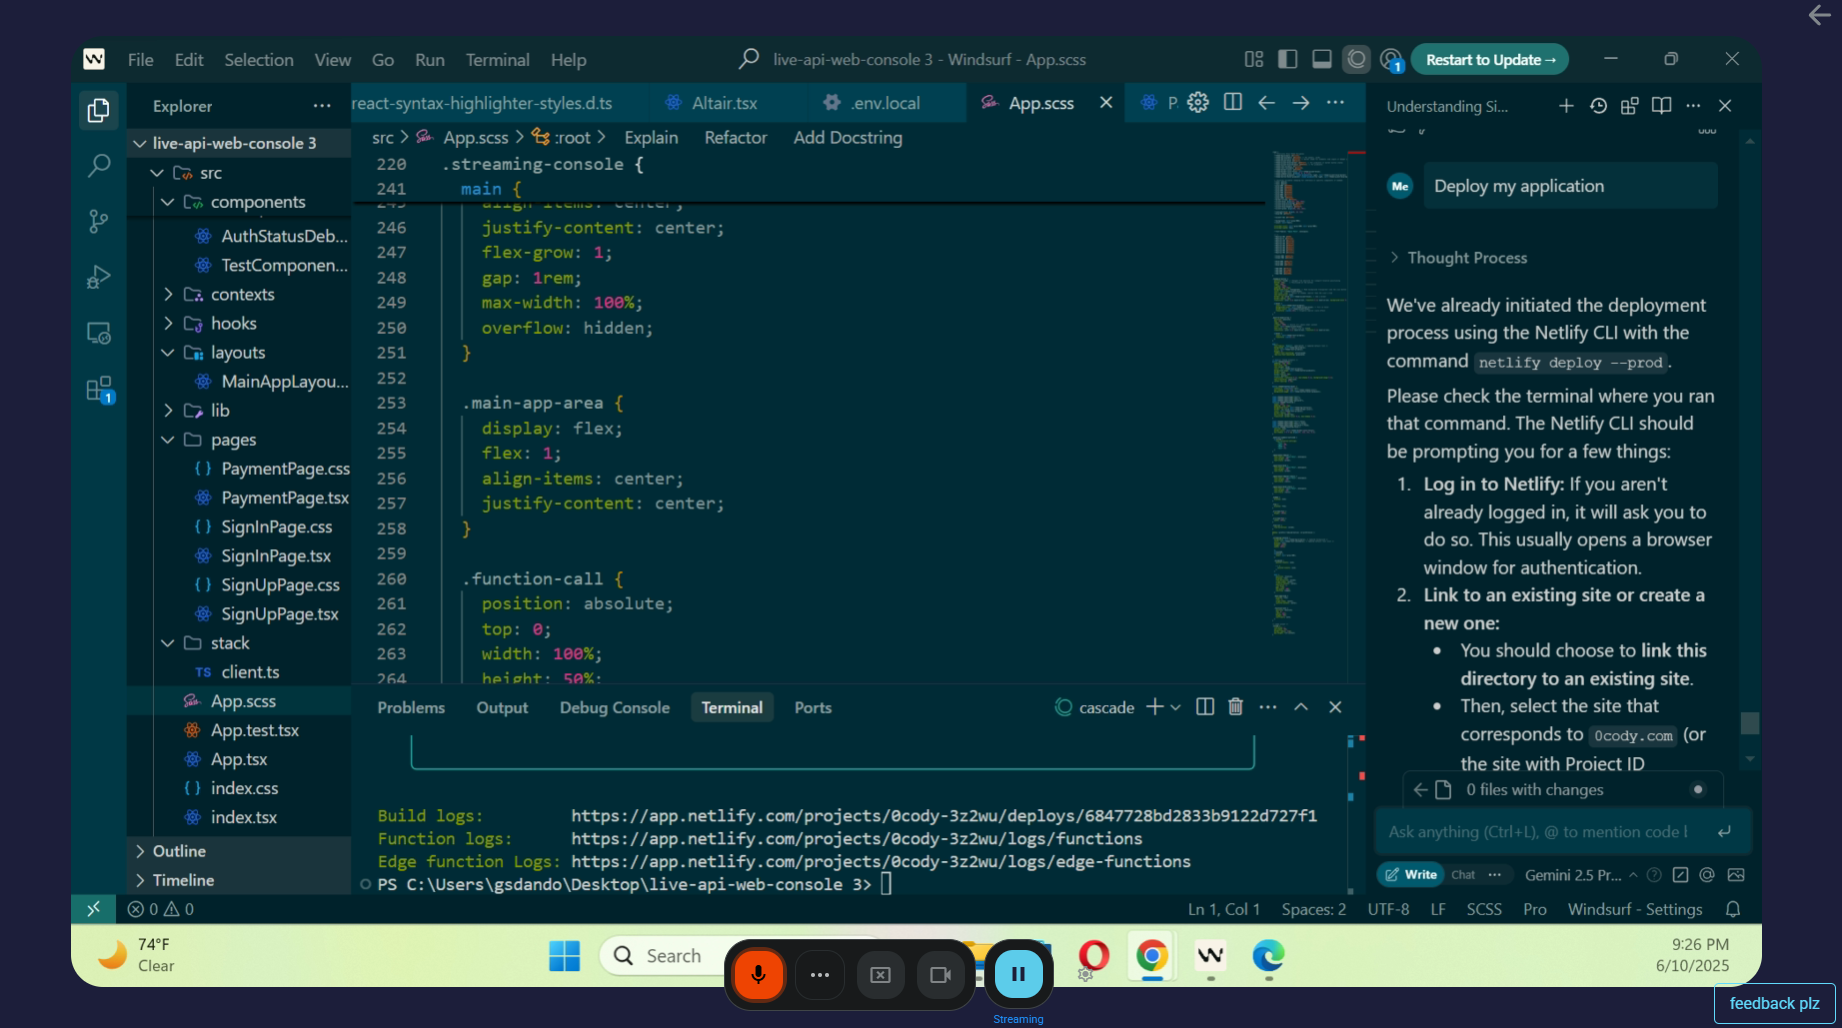1842x1028 pixels.
Task: Kill terminal with trash icon
Action: click(1236, 707)
